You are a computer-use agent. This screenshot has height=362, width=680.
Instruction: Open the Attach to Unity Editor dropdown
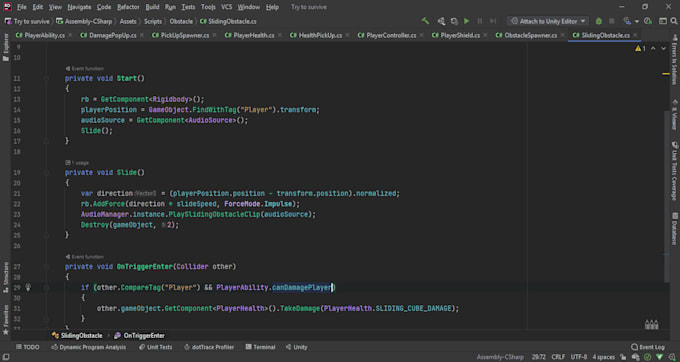pyautogui.click(x=548, y=21)
